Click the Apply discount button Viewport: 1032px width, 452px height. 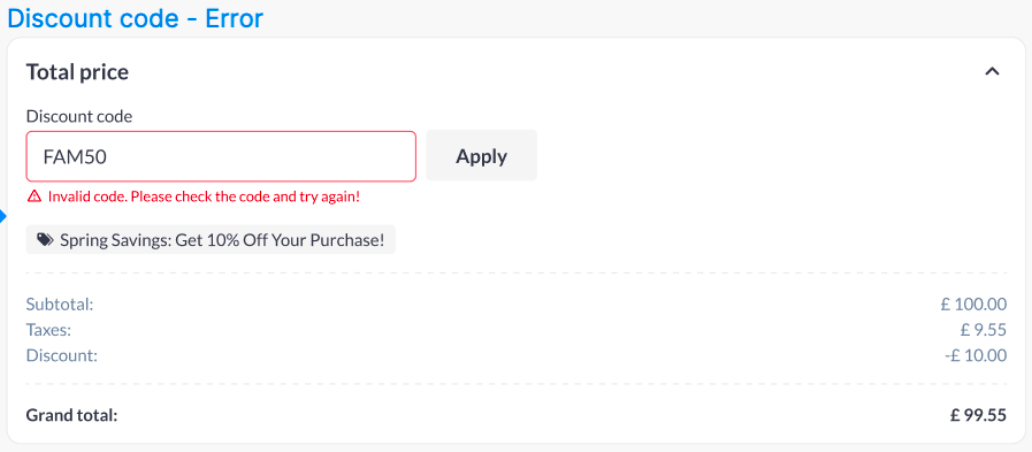[481, 156]
